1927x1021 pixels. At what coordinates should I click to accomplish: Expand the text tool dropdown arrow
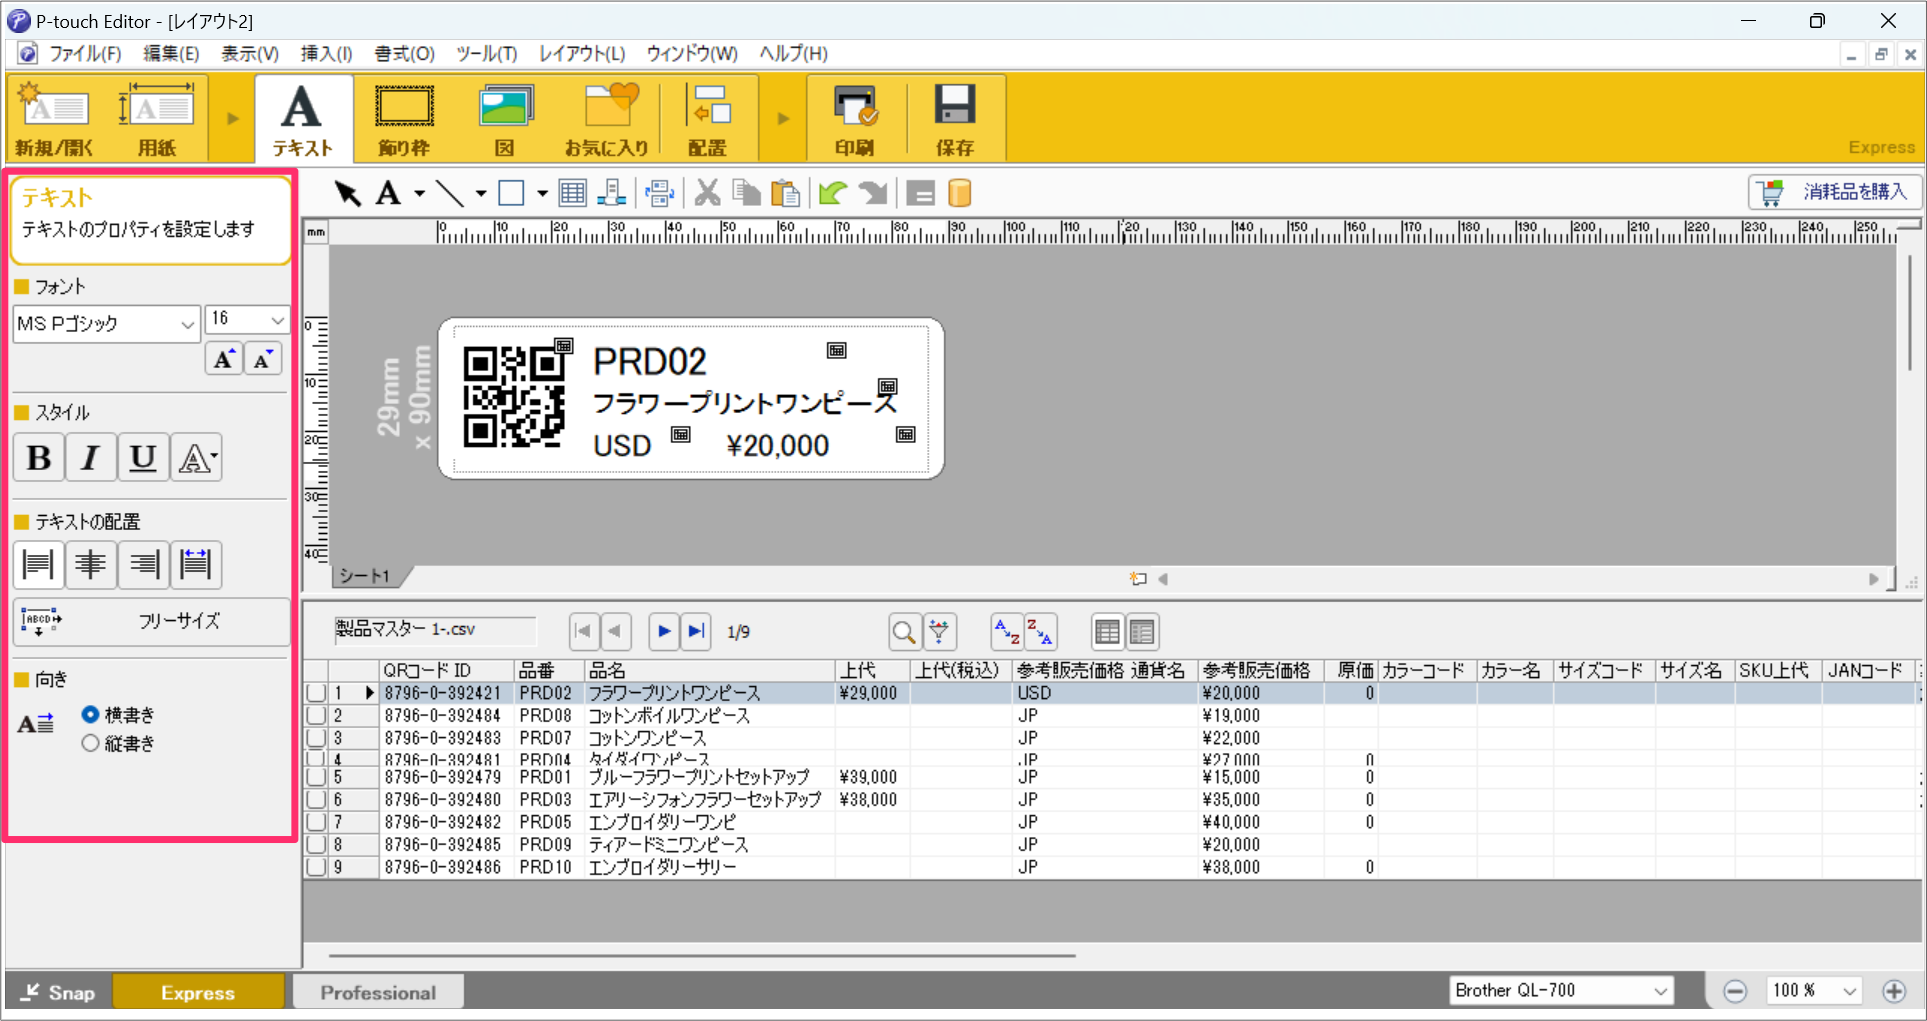tap(420, 193)
